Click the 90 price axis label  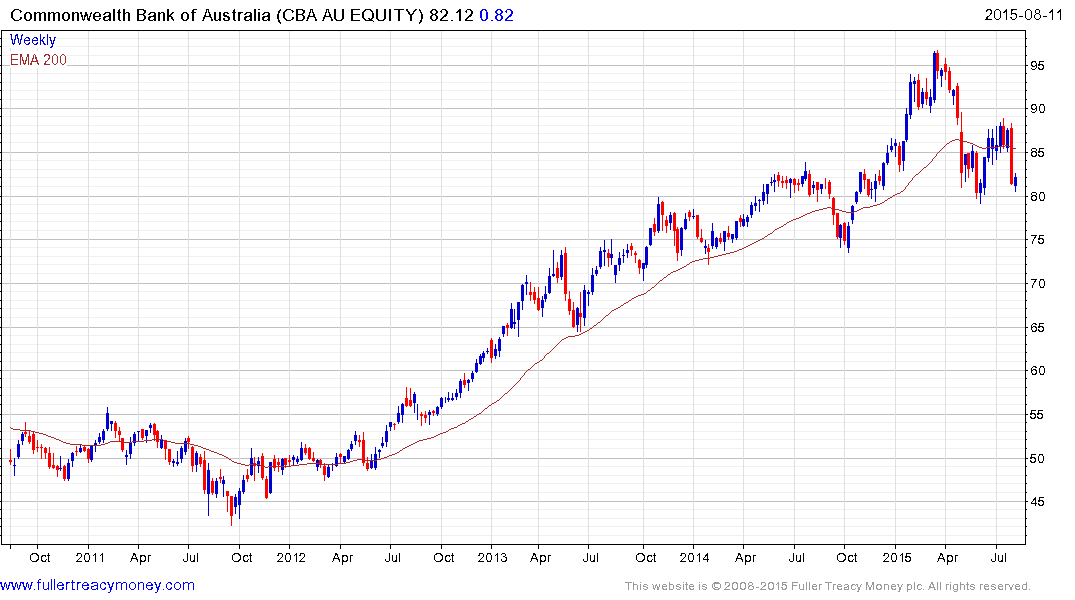(1037, 109)
